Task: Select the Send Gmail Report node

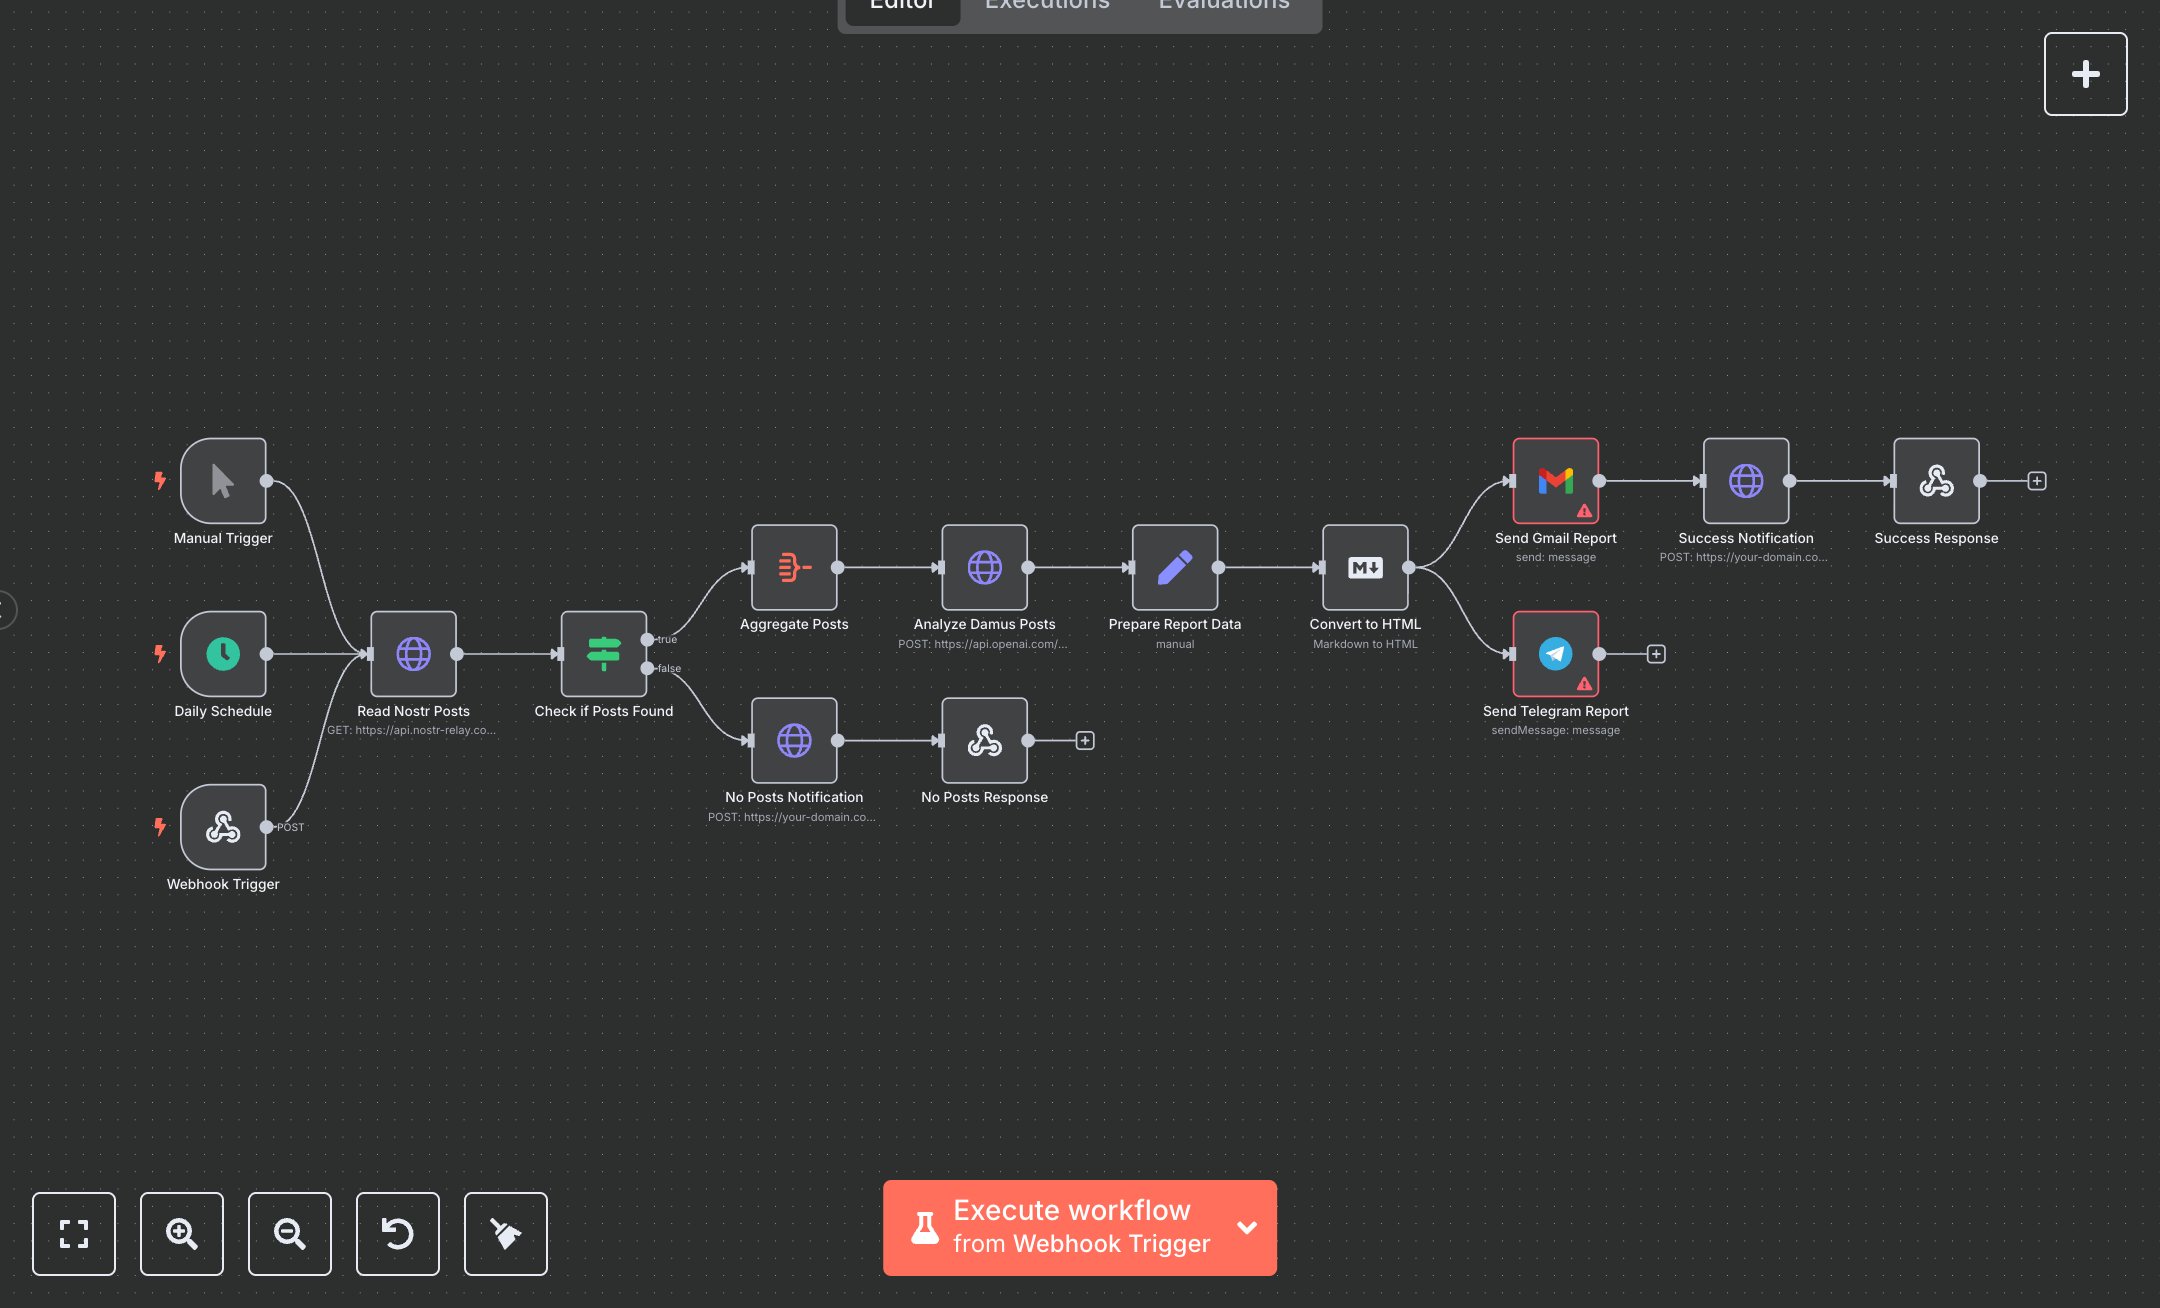Action: point(1555,481)
